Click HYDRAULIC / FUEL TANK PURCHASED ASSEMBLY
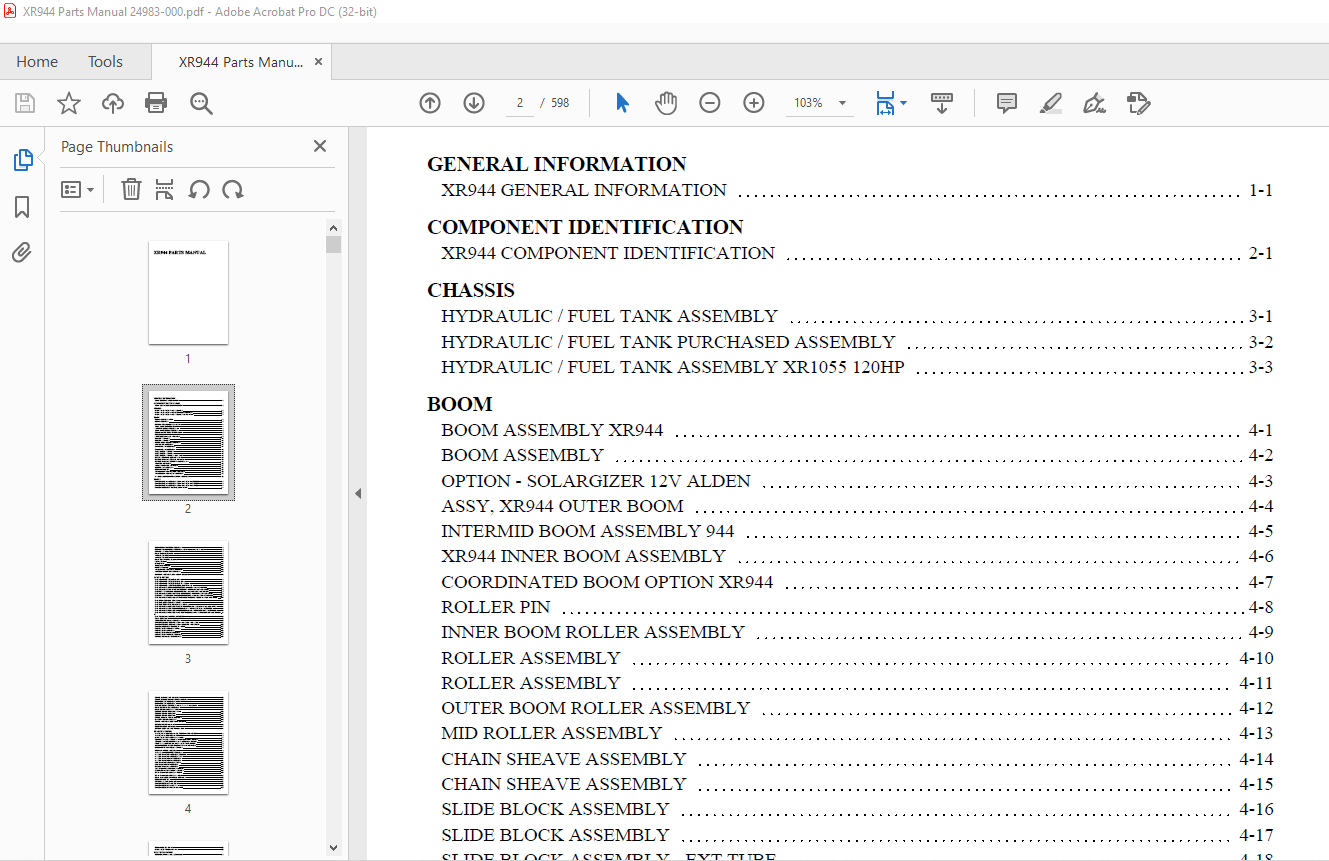 pos(668,342)
